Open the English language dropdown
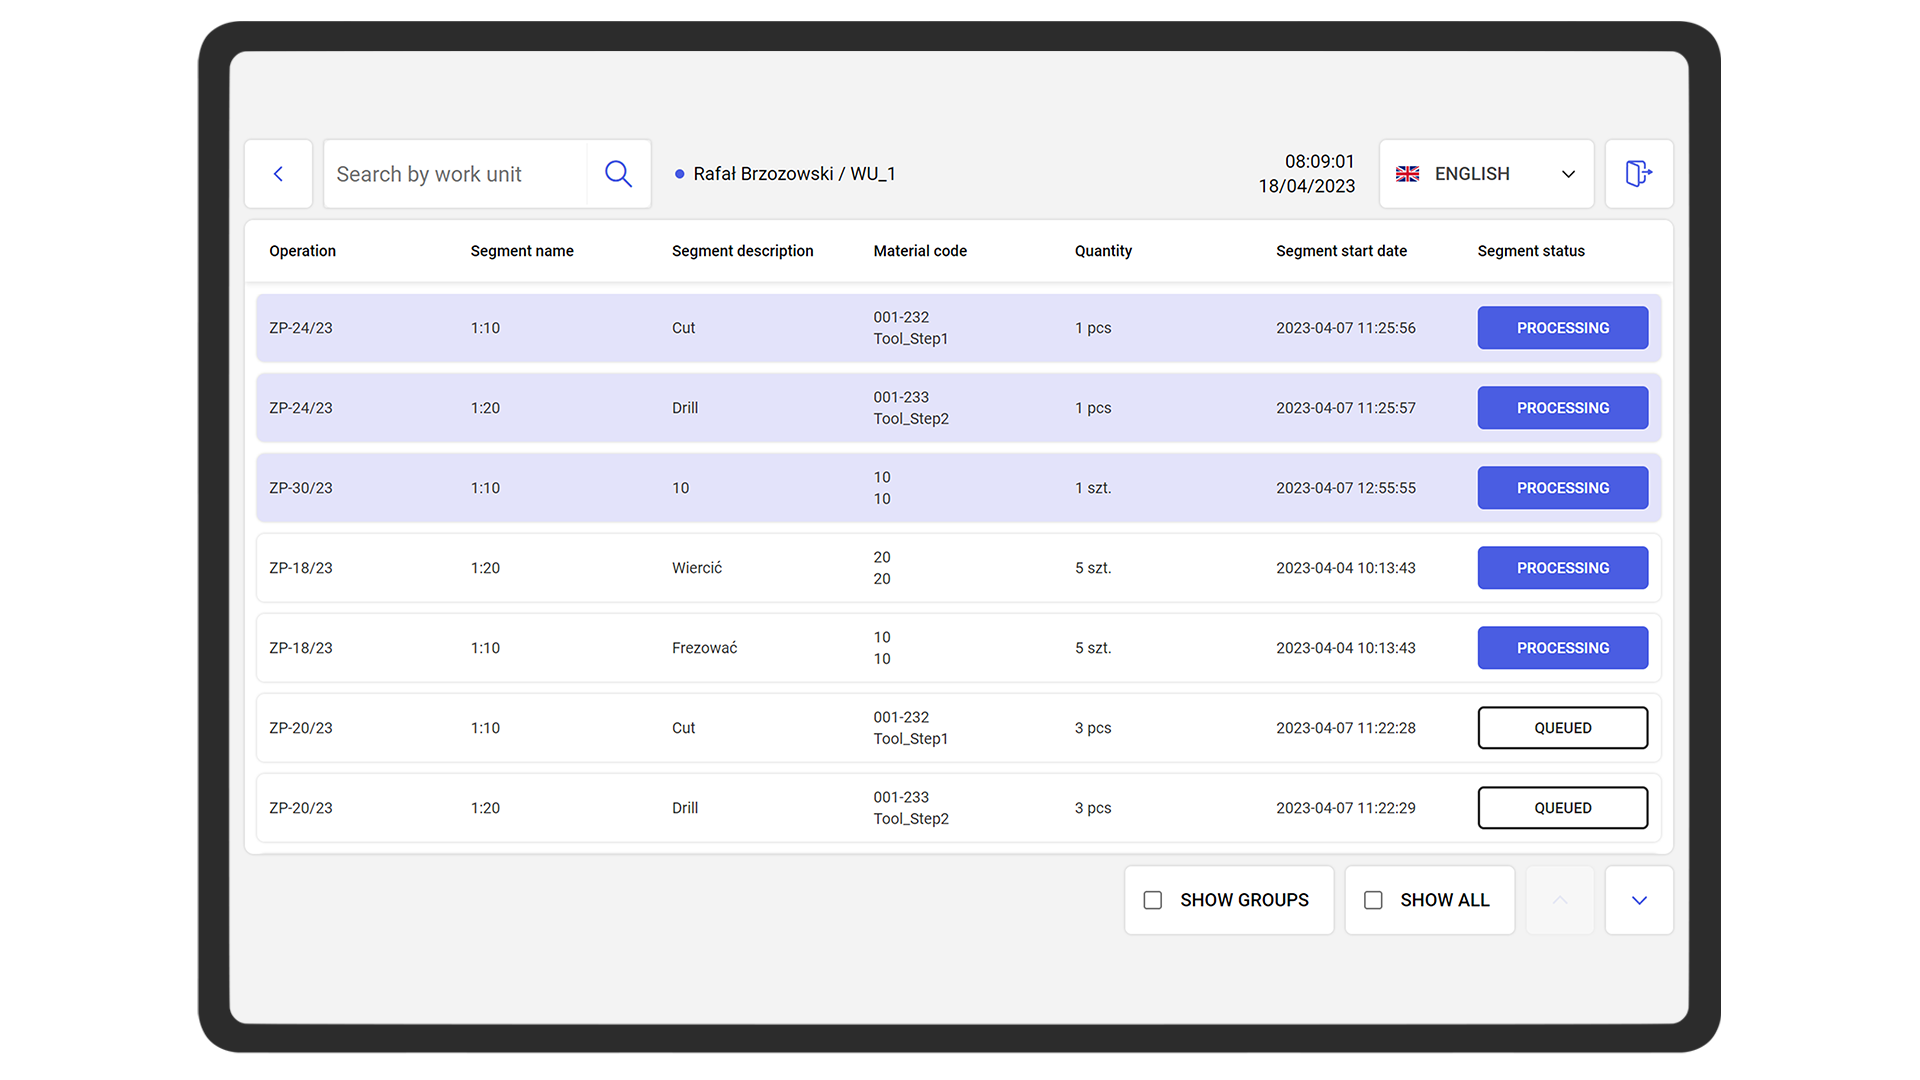This screenshot has height=1080, width=1920. click(1472, 174)
